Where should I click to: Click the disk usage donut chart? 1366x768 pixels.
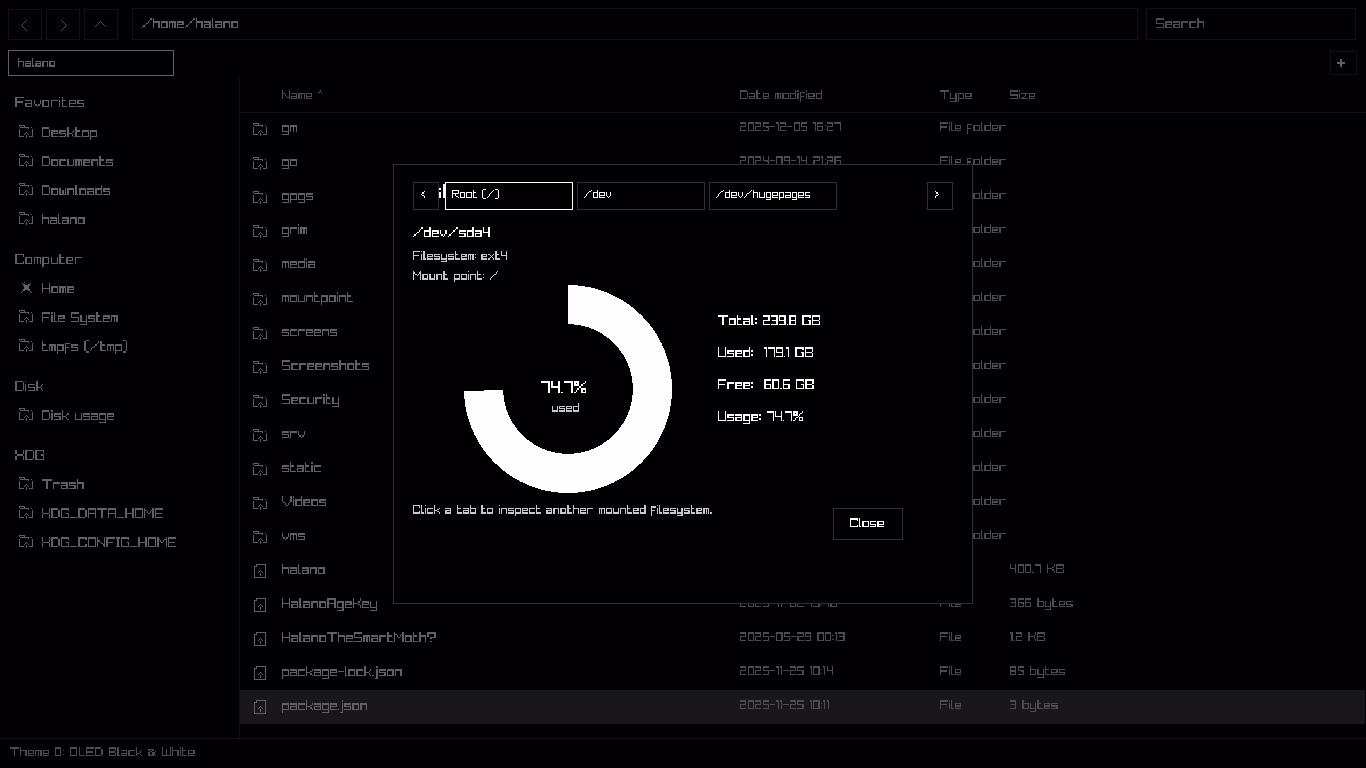(568, 389)
